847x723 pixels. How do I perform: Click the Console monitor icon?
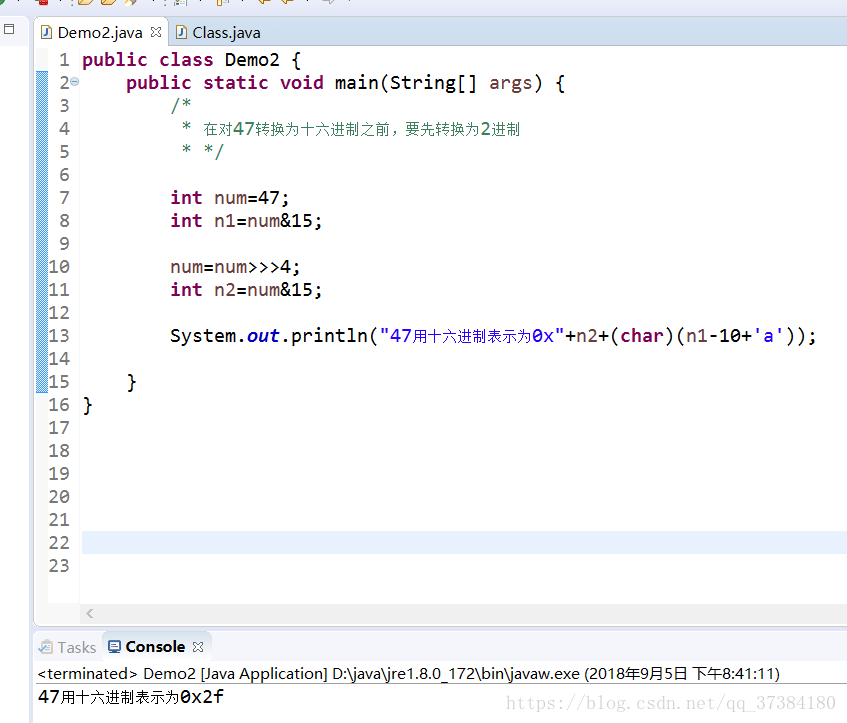(x=114, y=647)
